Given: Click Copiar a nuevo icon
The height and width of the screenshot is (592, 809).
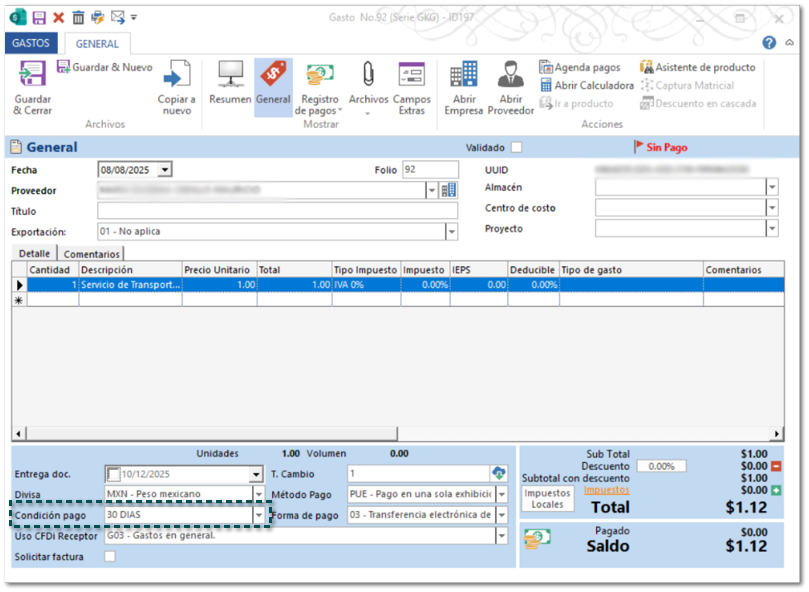Looking at the screenshot, I should pyautogui.click(x=177, y=77).
